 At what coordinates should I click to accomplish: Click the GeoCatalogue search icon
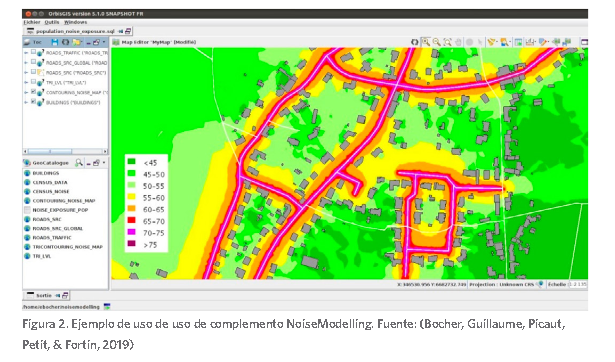coord(79,162)
